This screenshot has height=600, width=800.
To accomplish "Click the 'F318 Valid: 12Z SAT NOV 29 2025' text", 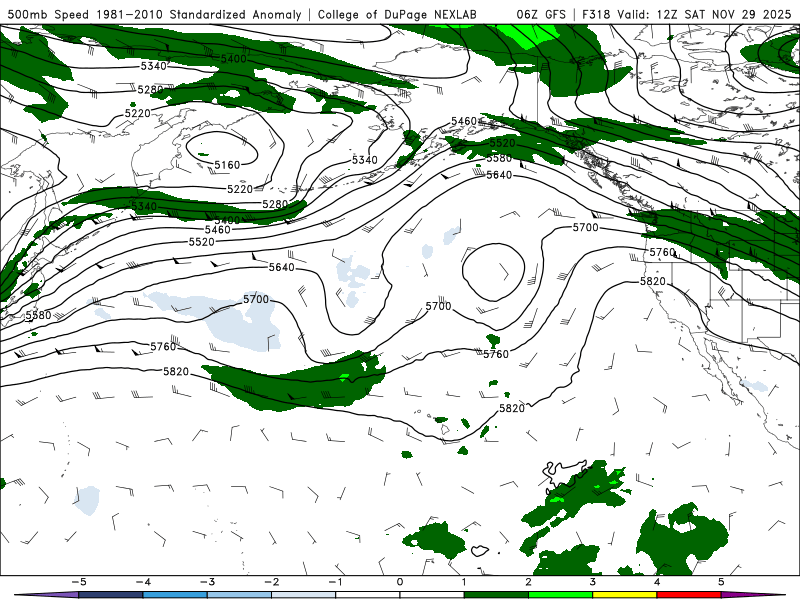I will pyautogui.click(x=686, y=15).
